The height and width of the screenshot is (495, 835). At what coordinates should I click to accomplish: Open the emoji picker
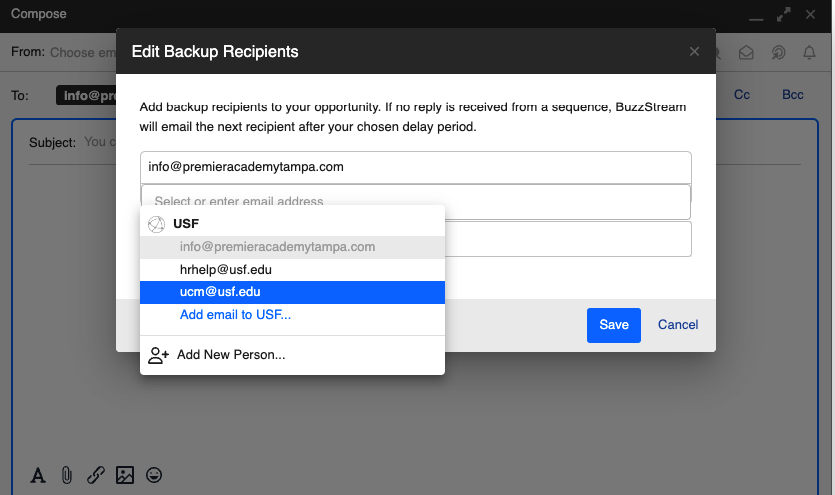[x=154, y=475]
